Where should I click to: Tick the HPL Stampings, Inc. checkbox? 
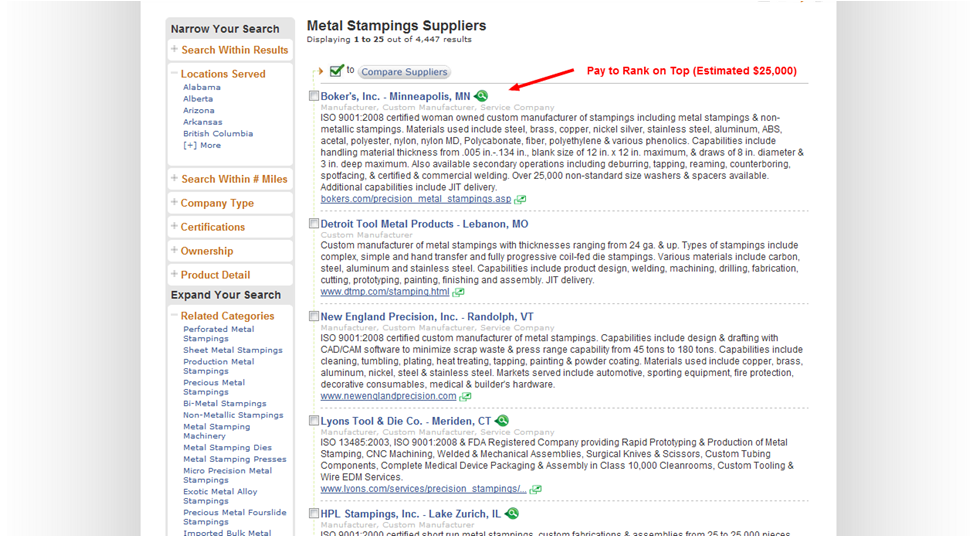tap(314, 513)
